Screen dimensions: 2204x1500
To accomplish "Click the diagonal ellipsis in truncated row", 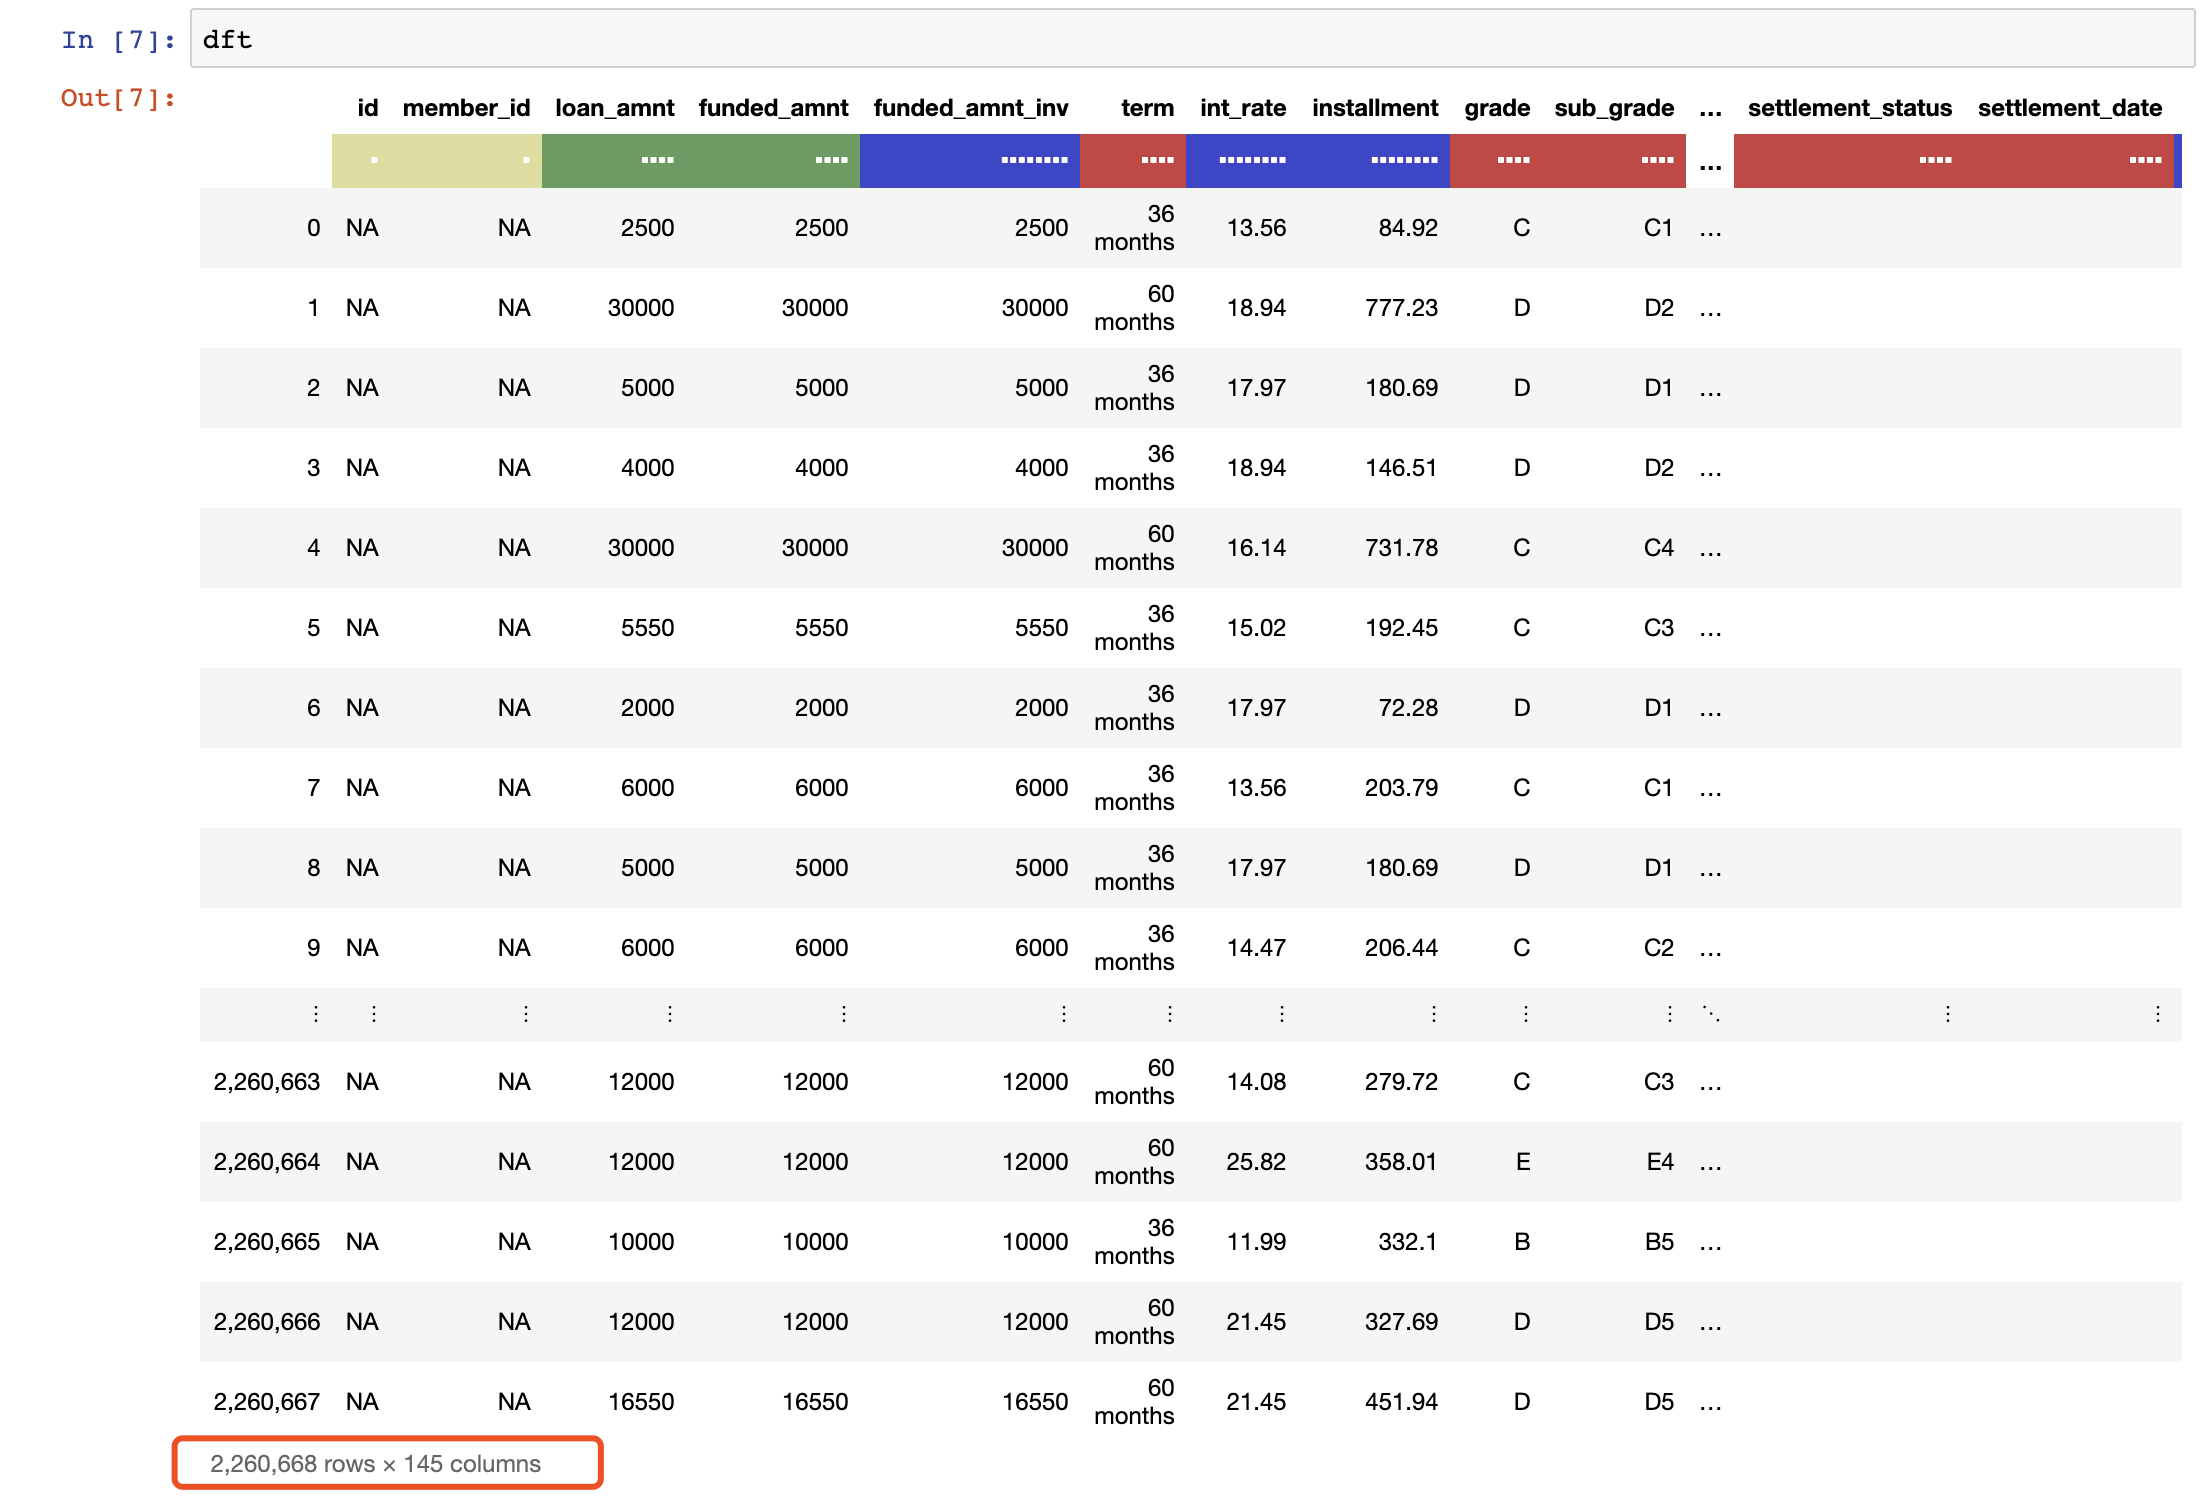I will 1711,1014.
